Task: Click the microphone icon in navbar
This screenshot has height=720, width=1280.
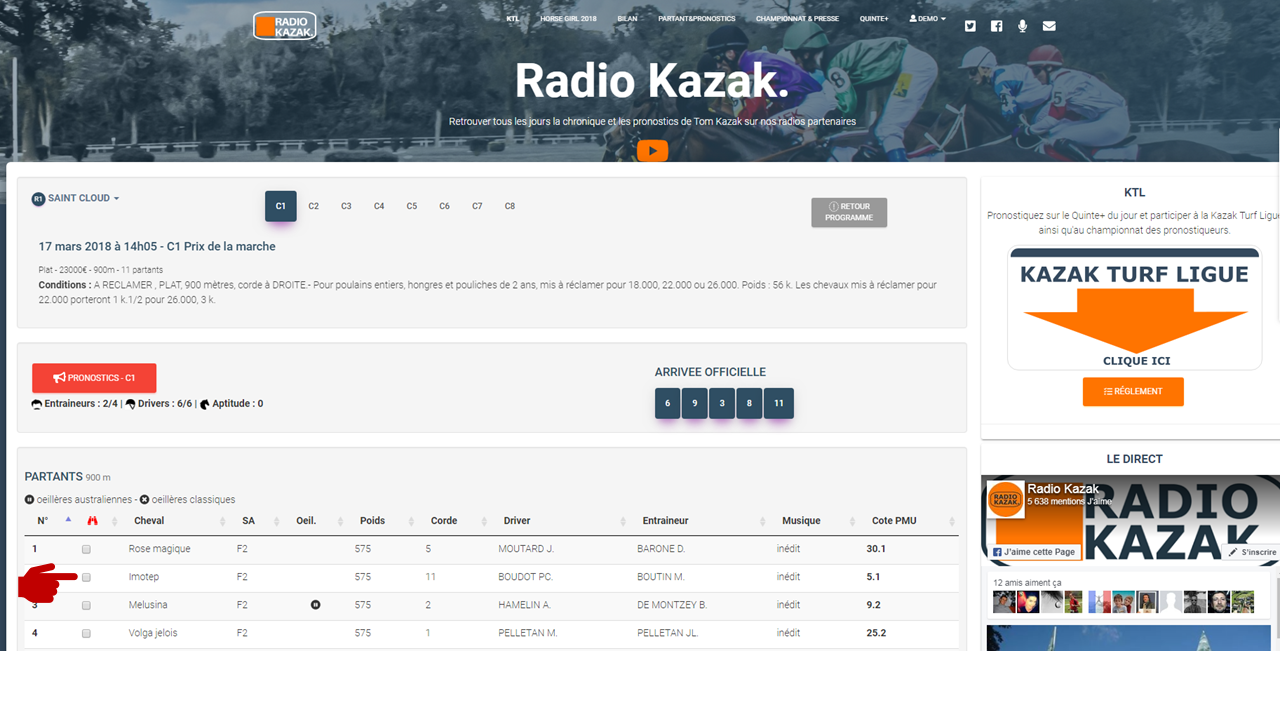Action: [x=1022, y=26]
